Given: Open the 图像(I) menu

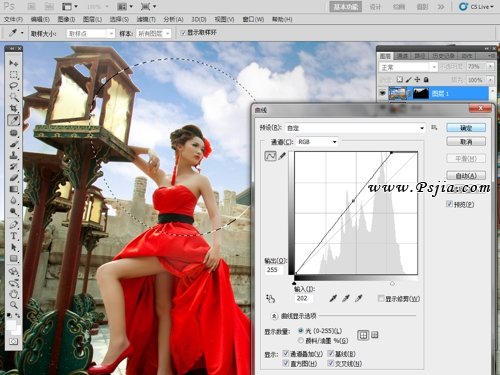Looking at the screenshot, I should [66, 19].
